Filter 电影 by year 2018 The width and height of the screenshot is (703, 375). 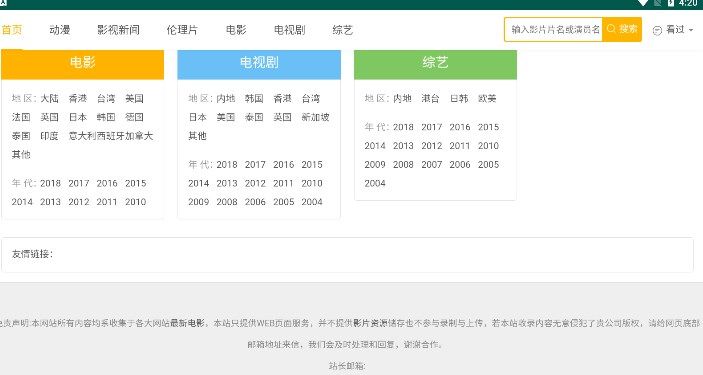click(50, 183)
